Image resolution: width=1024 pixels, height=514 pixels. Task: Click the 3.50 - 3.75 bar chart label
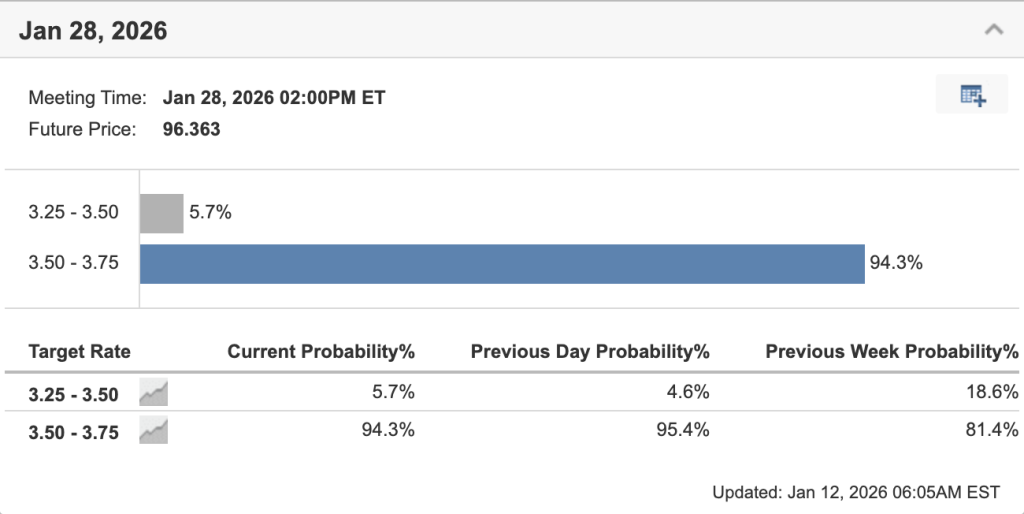74,264
